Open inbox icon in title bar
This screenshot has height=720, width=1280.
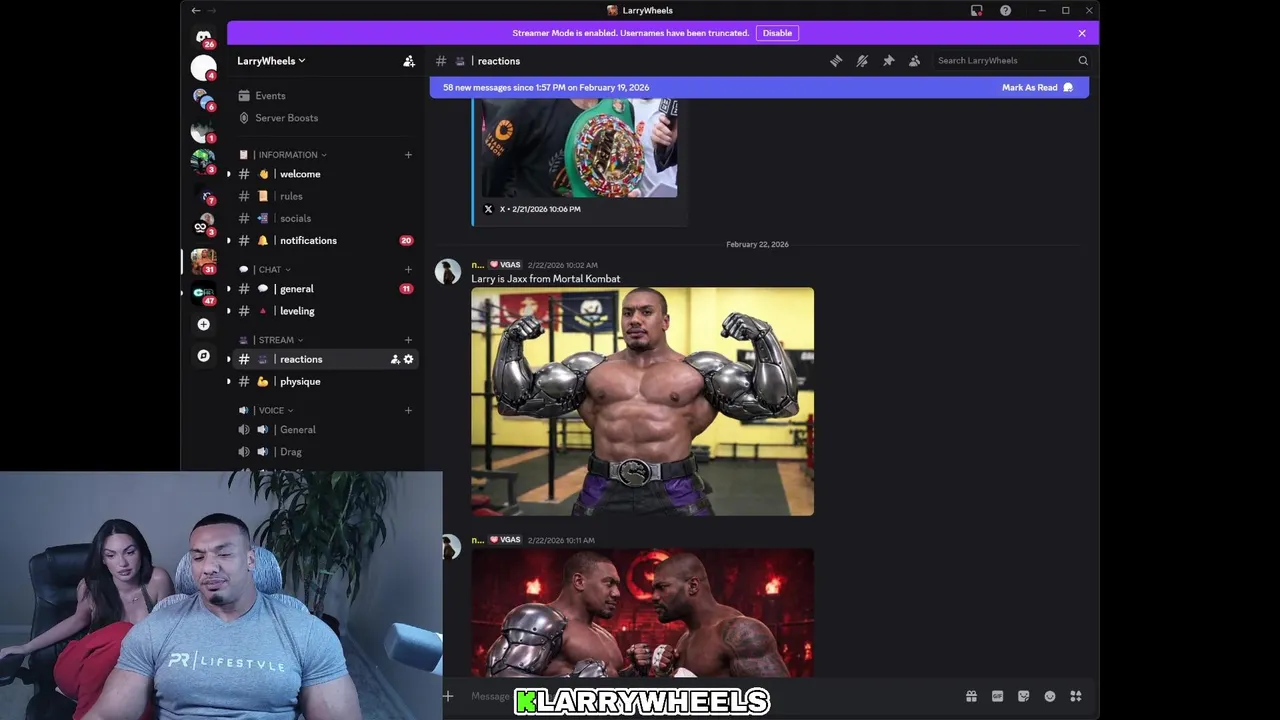(977, 10)
